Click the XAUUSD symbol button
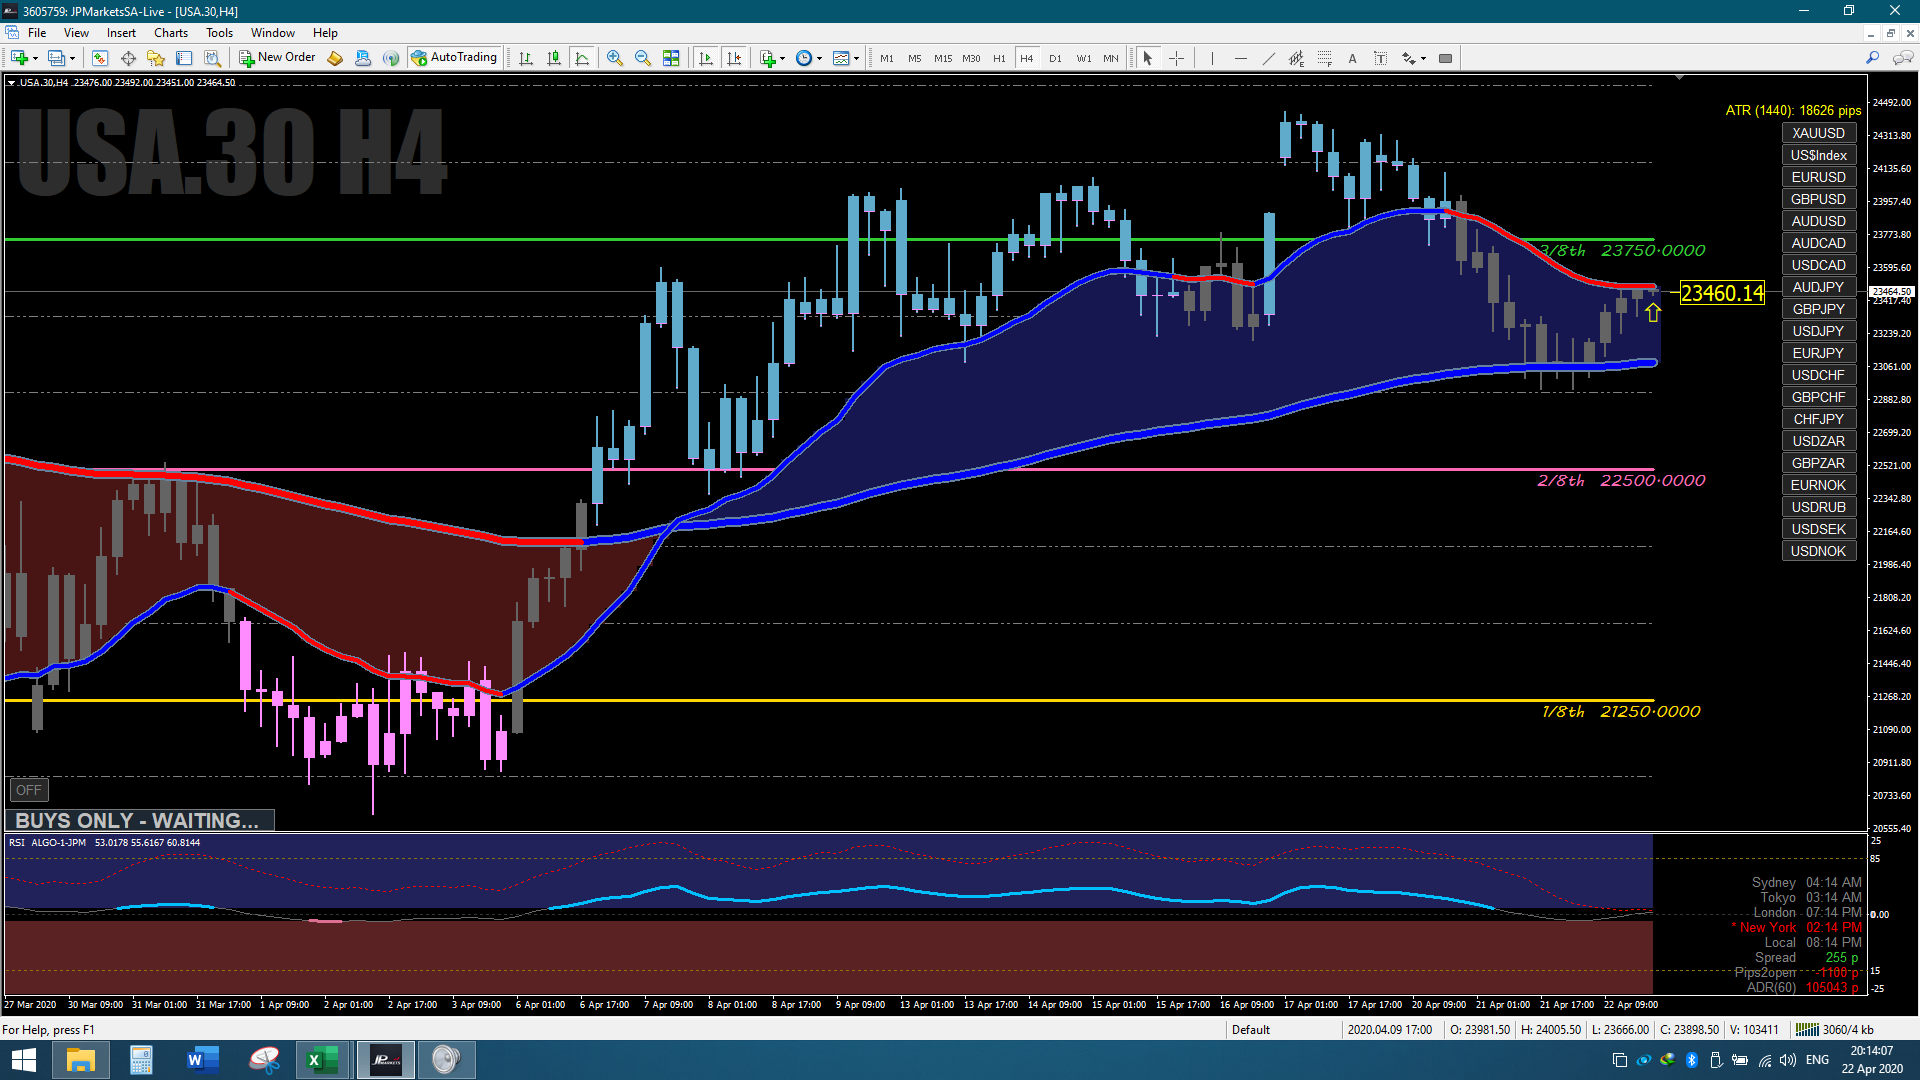Viewport: 1920px width, 1080px height. (1818, 133)
